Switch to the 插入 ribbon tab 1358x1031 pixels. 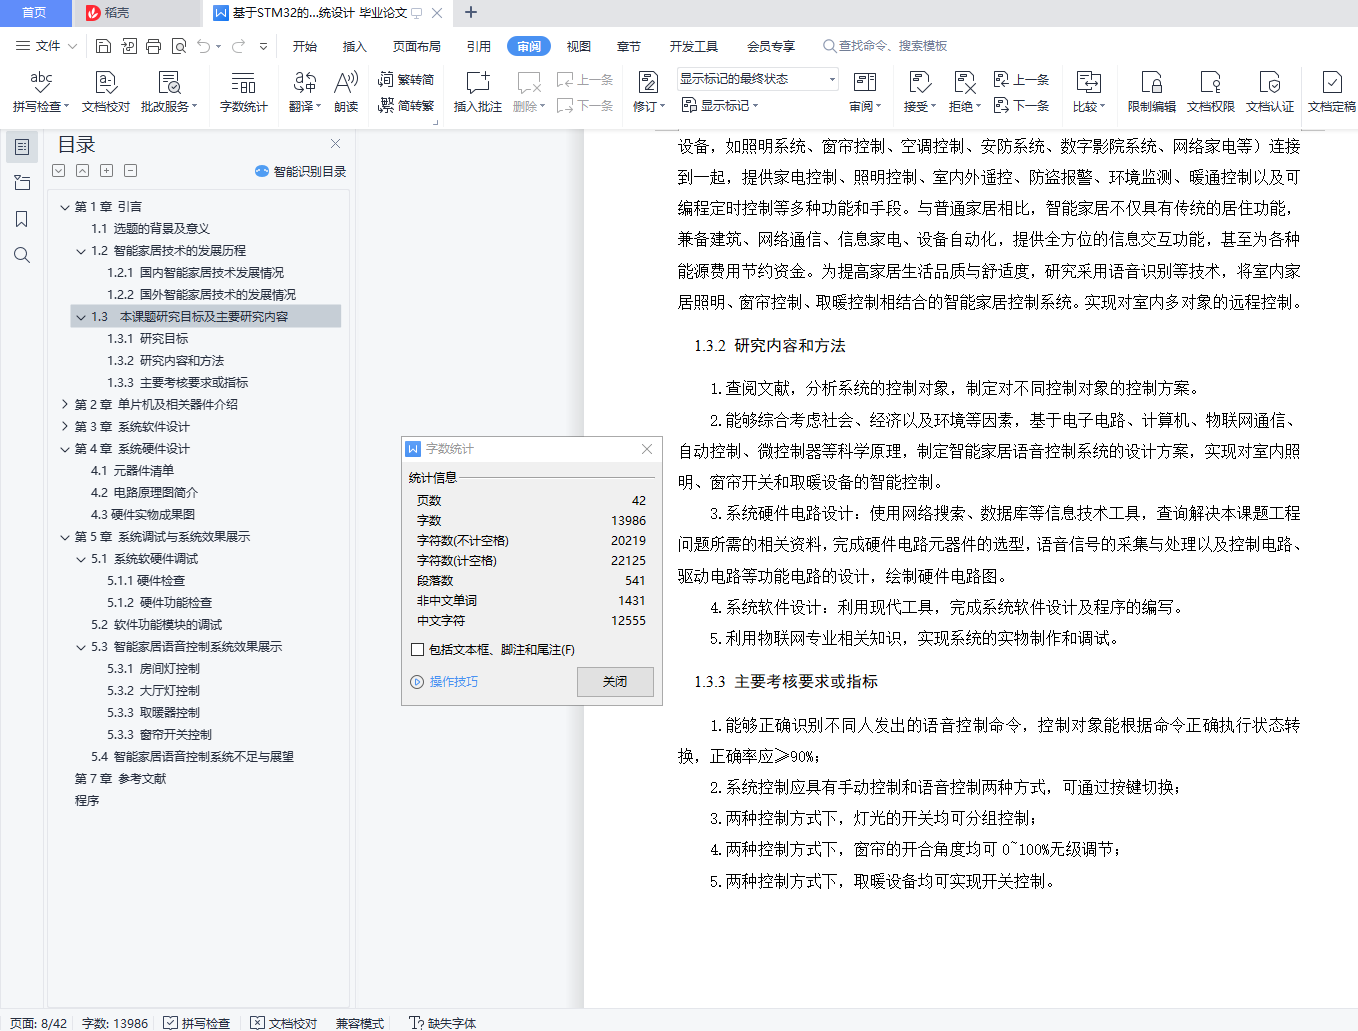pyautogui.click(x=355, y=46)
